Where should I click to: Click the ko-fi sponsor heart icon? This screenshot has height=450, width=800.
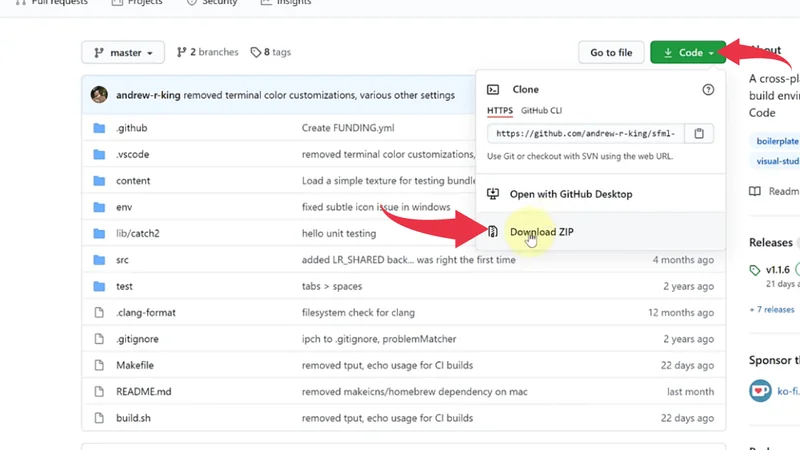coord(760,391)
